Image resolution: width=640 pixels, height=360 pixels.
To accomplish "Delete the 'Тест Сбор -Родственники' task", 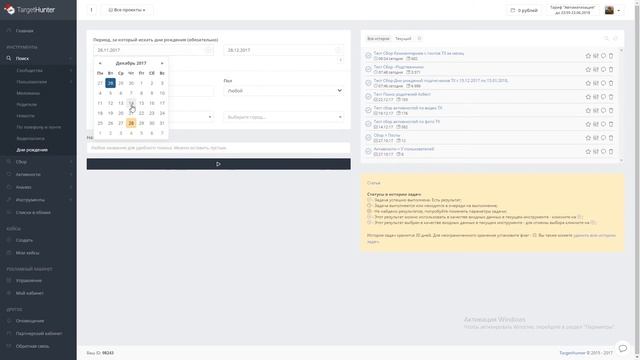I will (x=611, y=69).
